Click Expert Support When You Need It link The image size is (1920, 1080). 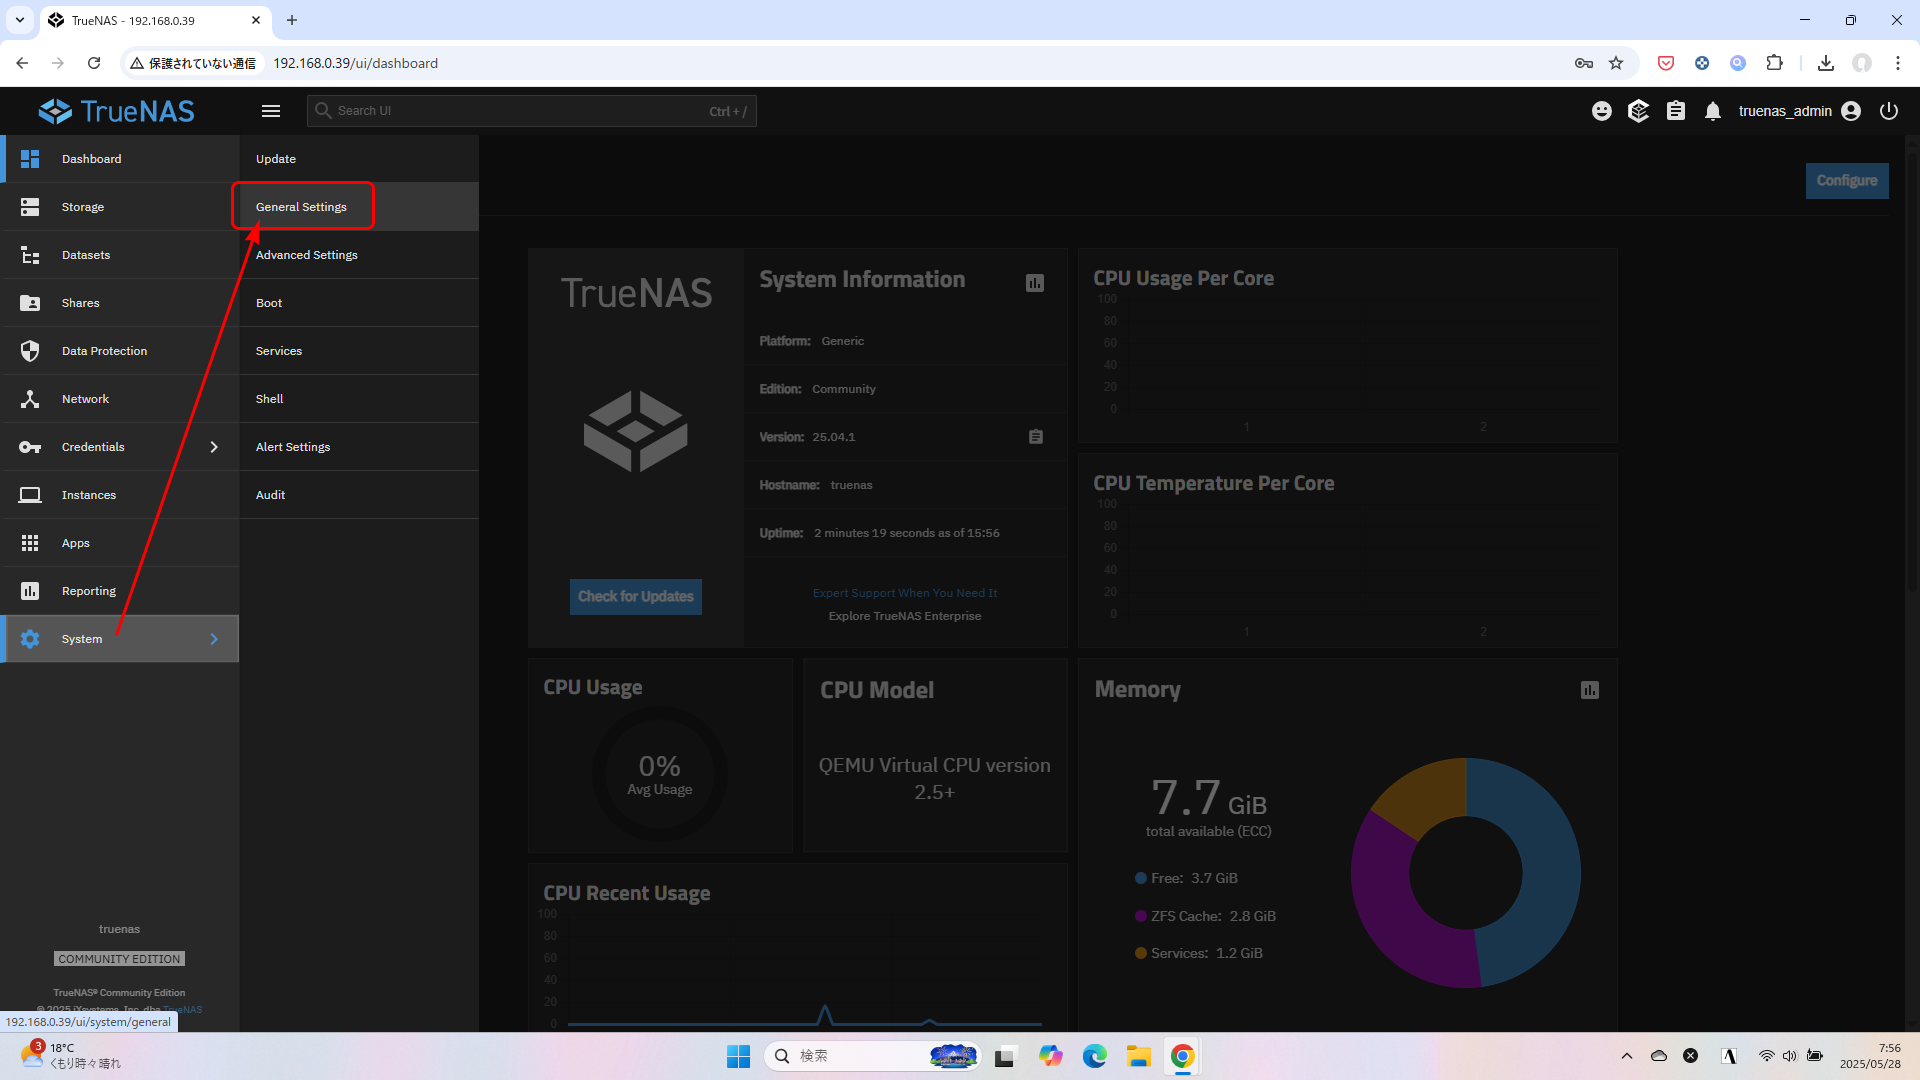[905, 593]
